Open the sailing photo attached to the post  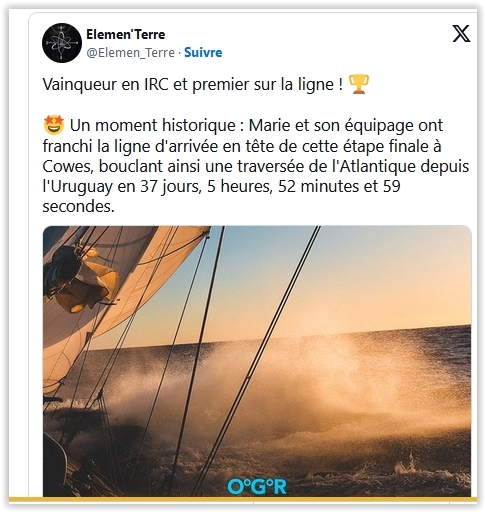click(257, 361)
